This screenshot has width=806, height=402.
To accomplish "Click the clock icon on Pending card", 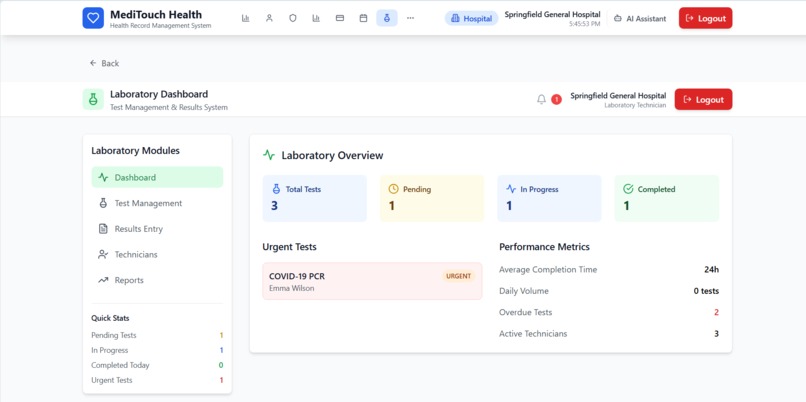I will coord(393,189).
